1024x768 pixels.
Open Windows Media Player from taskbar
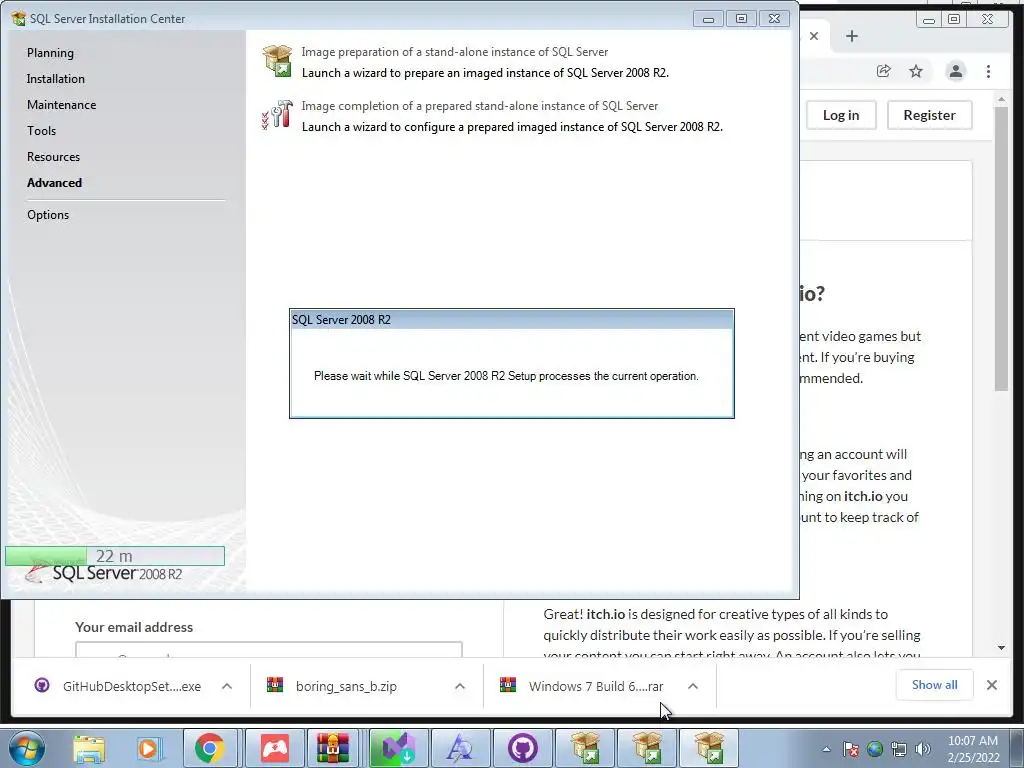(149, 748)
